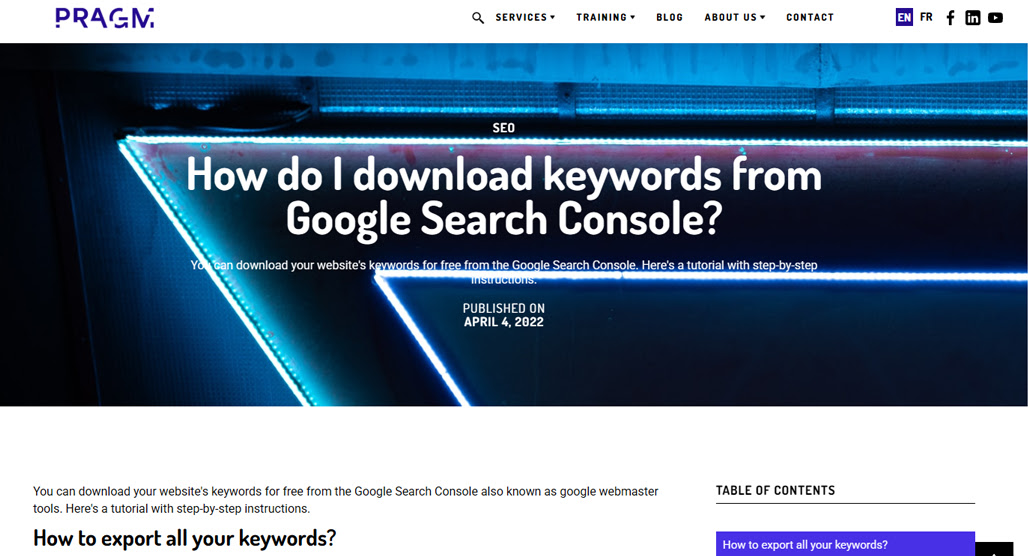Visit the Facebook page icon
The height and width of the screenshot is (556, 1028).
pos(950,18)
